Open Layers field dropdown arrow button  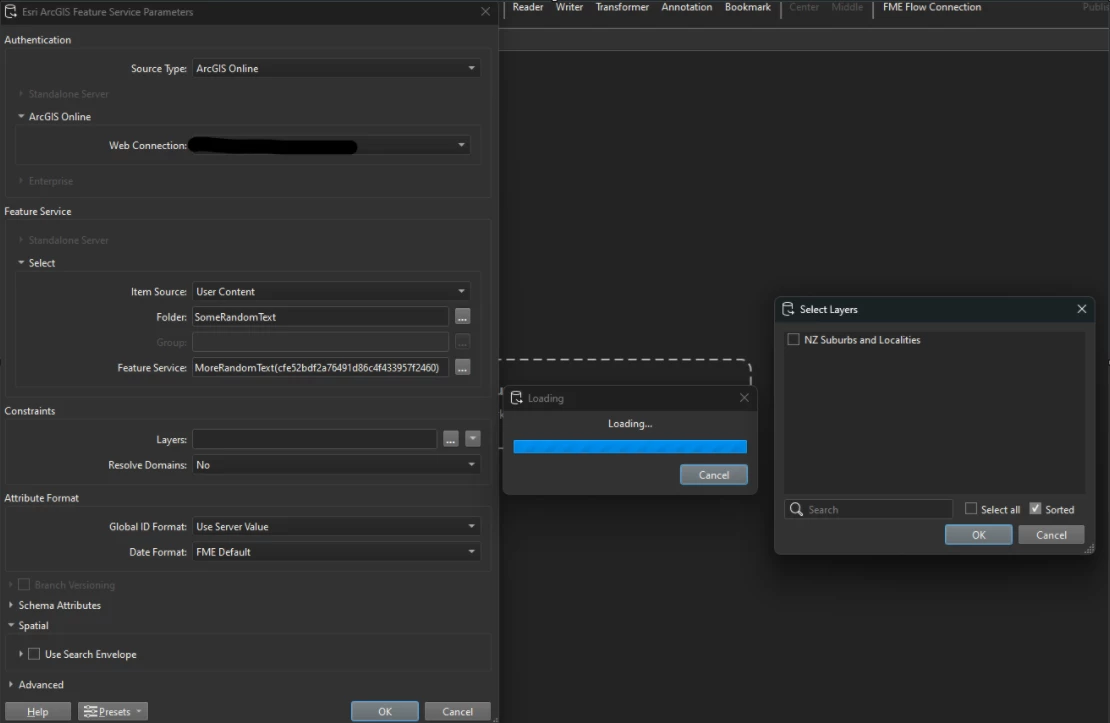[473, 439]
